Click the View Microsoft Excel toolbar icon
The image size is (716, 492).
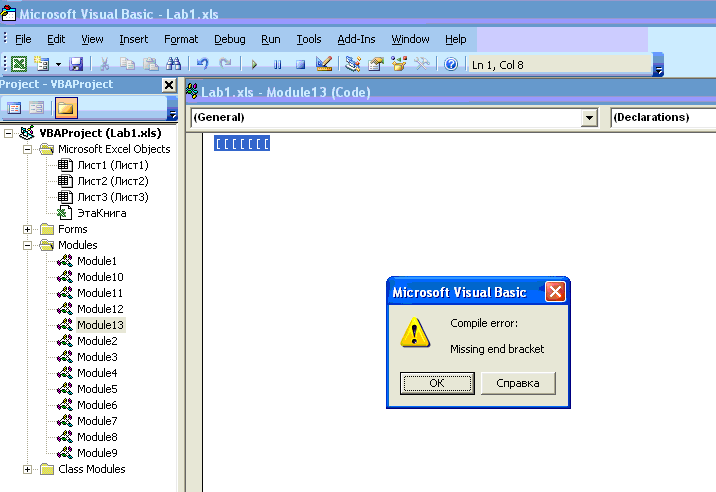[x=19, y=64]
